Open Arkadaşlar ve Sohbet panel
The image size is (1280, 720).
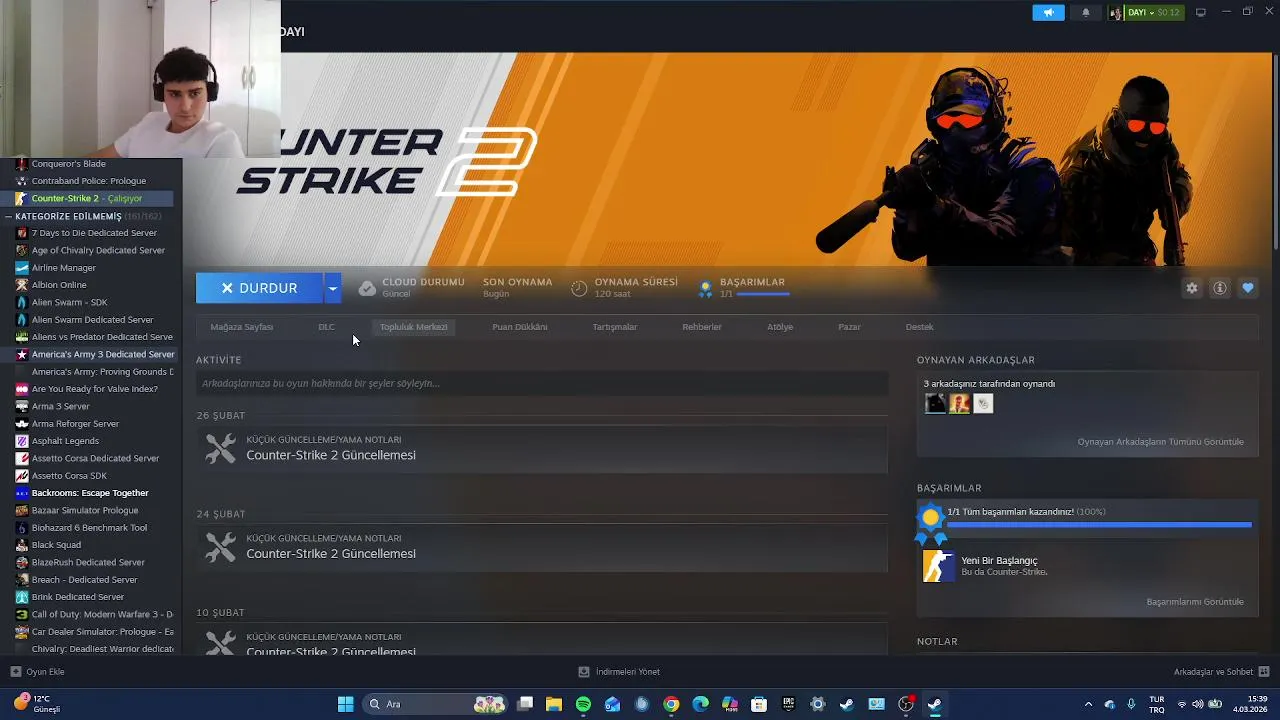click(1221, 672)
